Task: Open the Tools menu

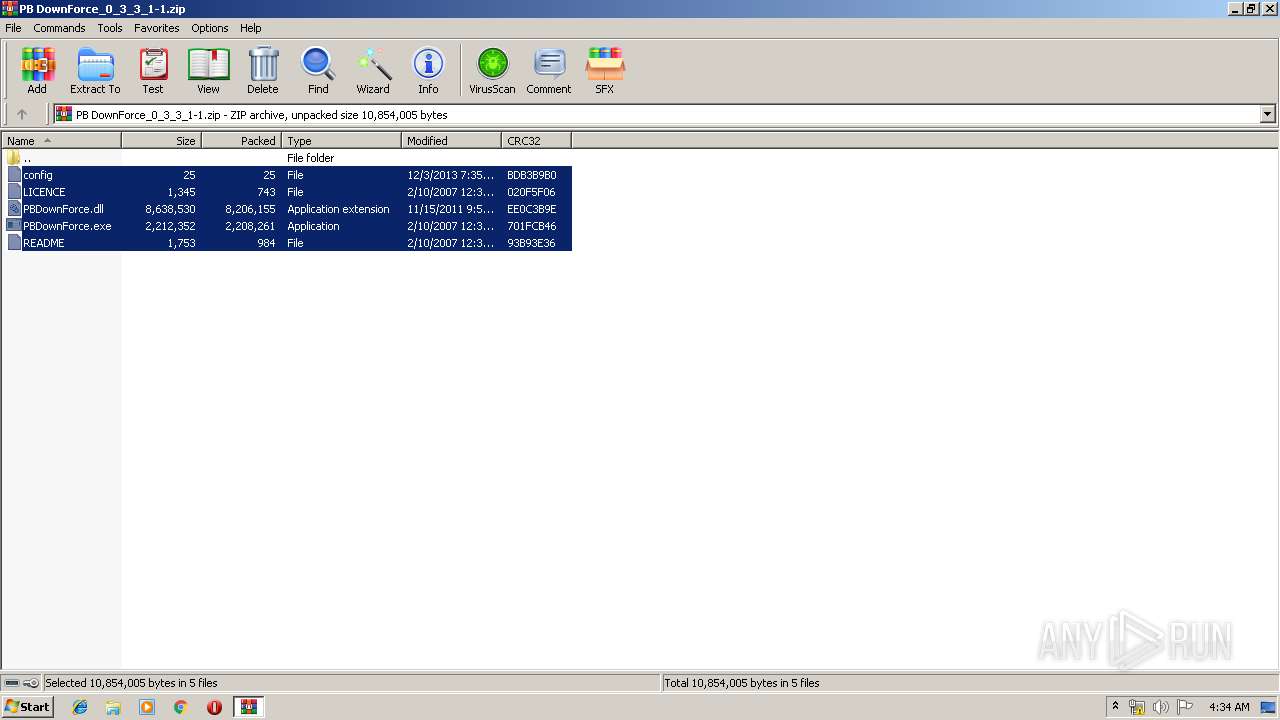Action: pyautogui.click(x=110, y=28)
